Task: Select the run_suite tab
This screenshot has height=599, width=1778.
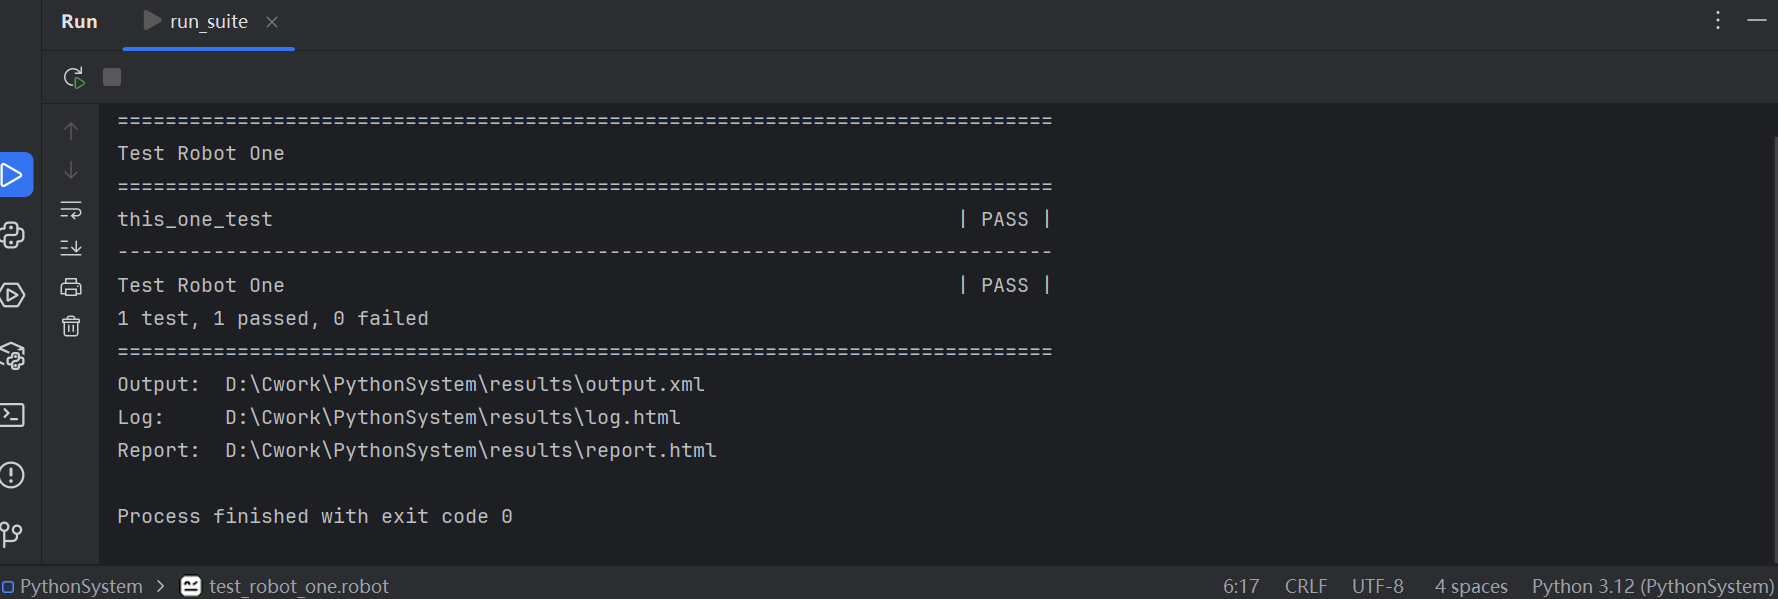Action: (x=207, y=20)
